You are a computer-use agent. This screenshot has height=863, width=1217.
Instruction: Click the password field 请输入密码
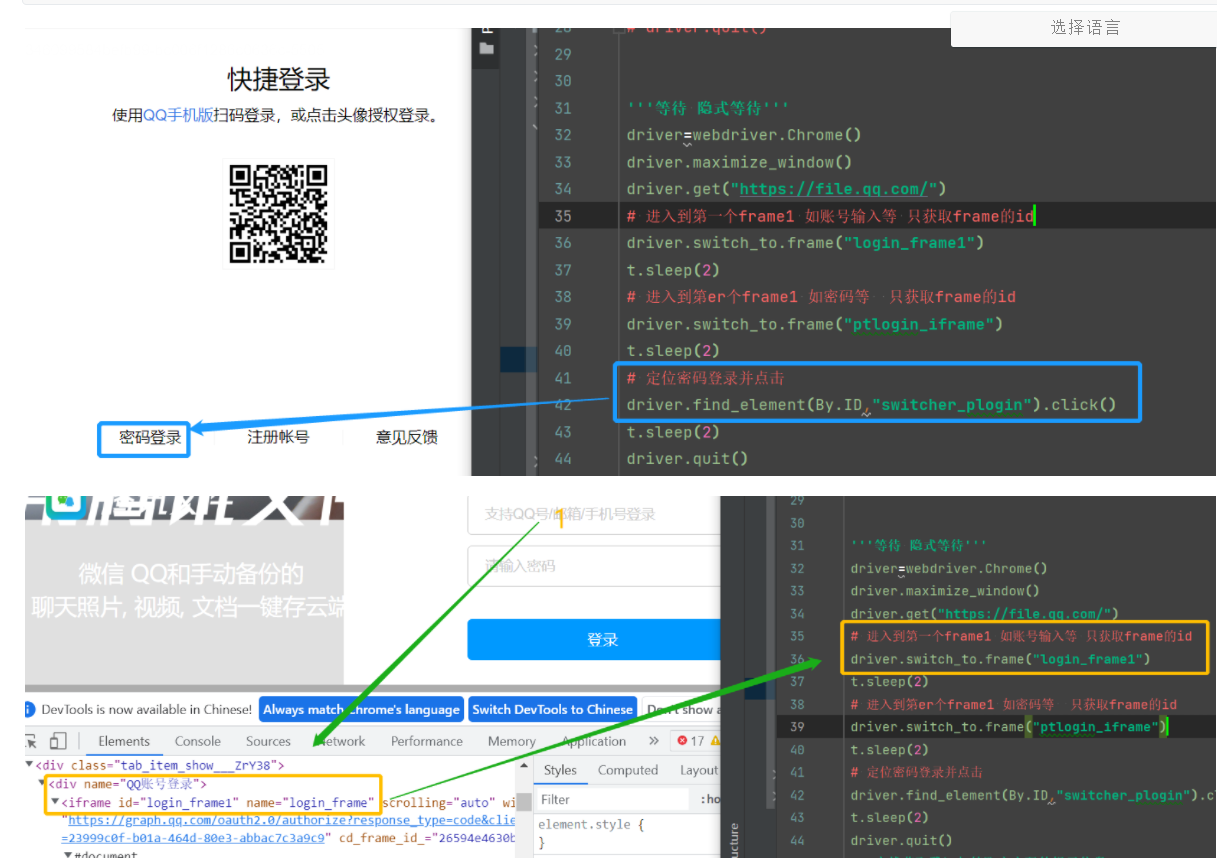593,566
